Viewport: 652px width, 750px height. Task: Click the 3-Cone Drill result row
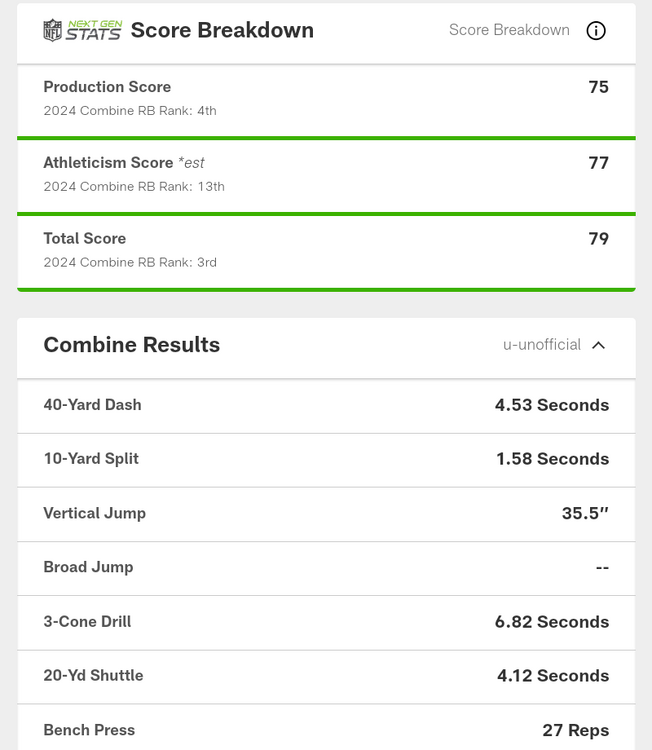point(326,622)
